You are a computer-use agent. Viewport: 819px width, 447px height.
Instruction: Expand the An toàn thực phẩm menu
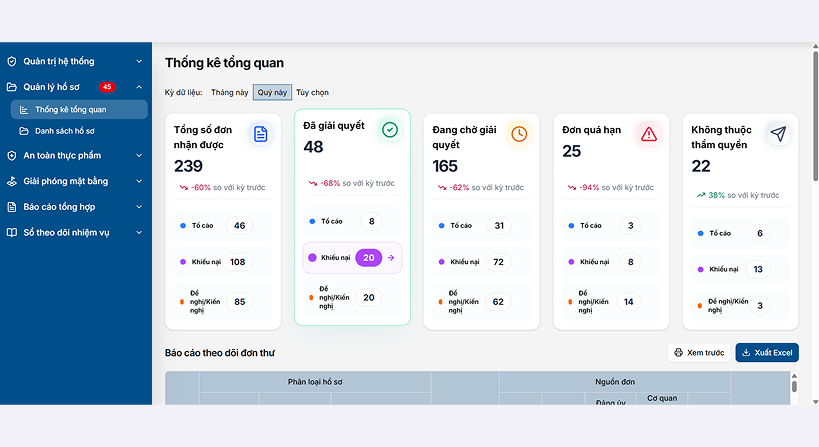76,156
